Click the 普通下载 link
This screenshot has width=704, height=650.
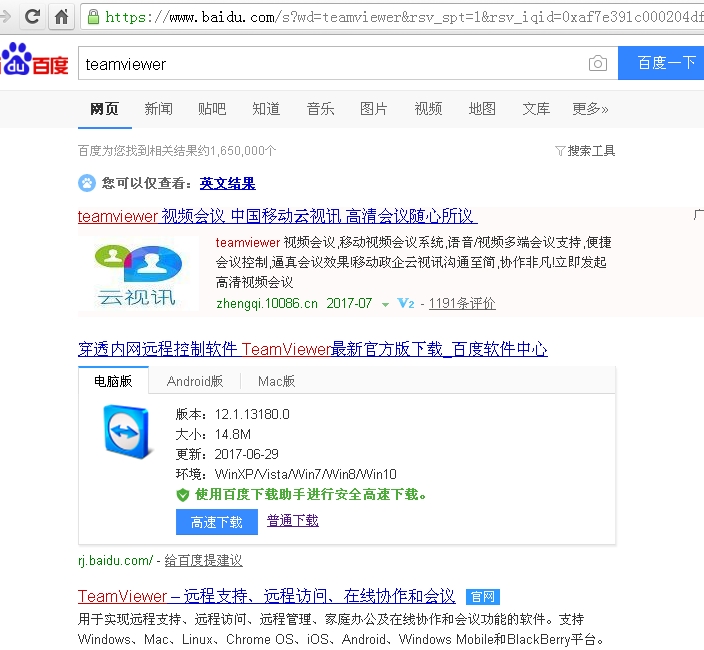(x=293, y=521)
